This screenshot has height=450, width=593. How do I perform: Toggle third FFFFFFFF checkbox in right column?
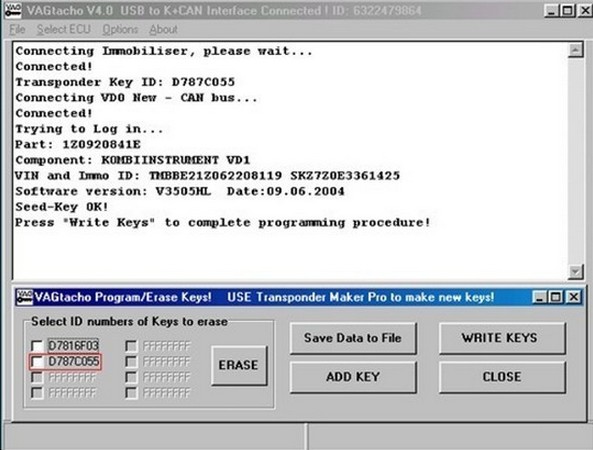click(131, 377)
